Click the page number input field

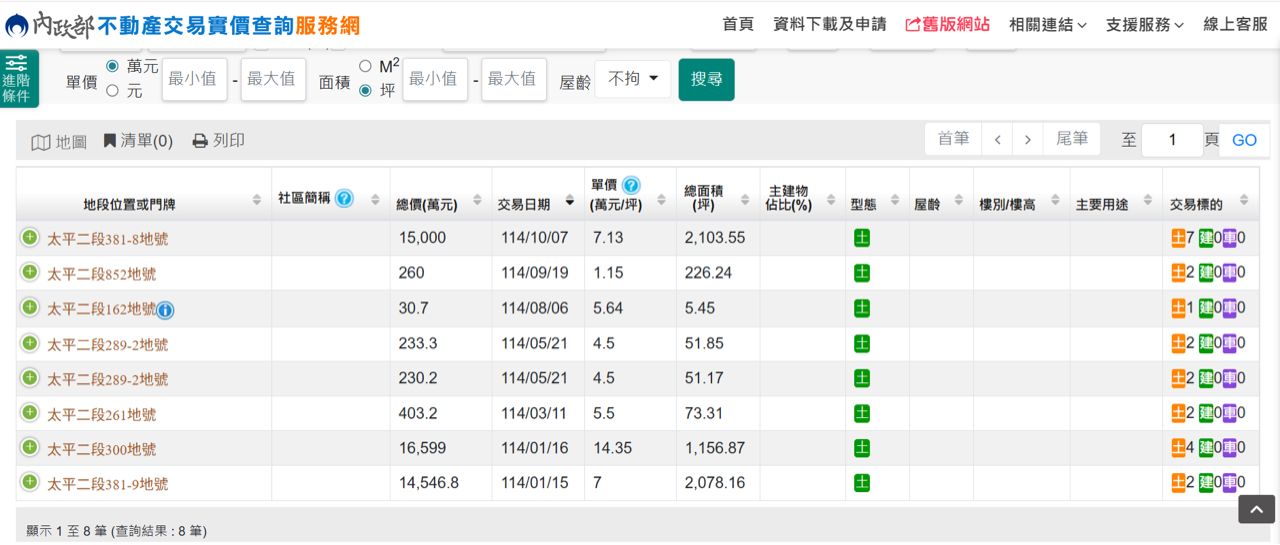[x=1171, y=140]
